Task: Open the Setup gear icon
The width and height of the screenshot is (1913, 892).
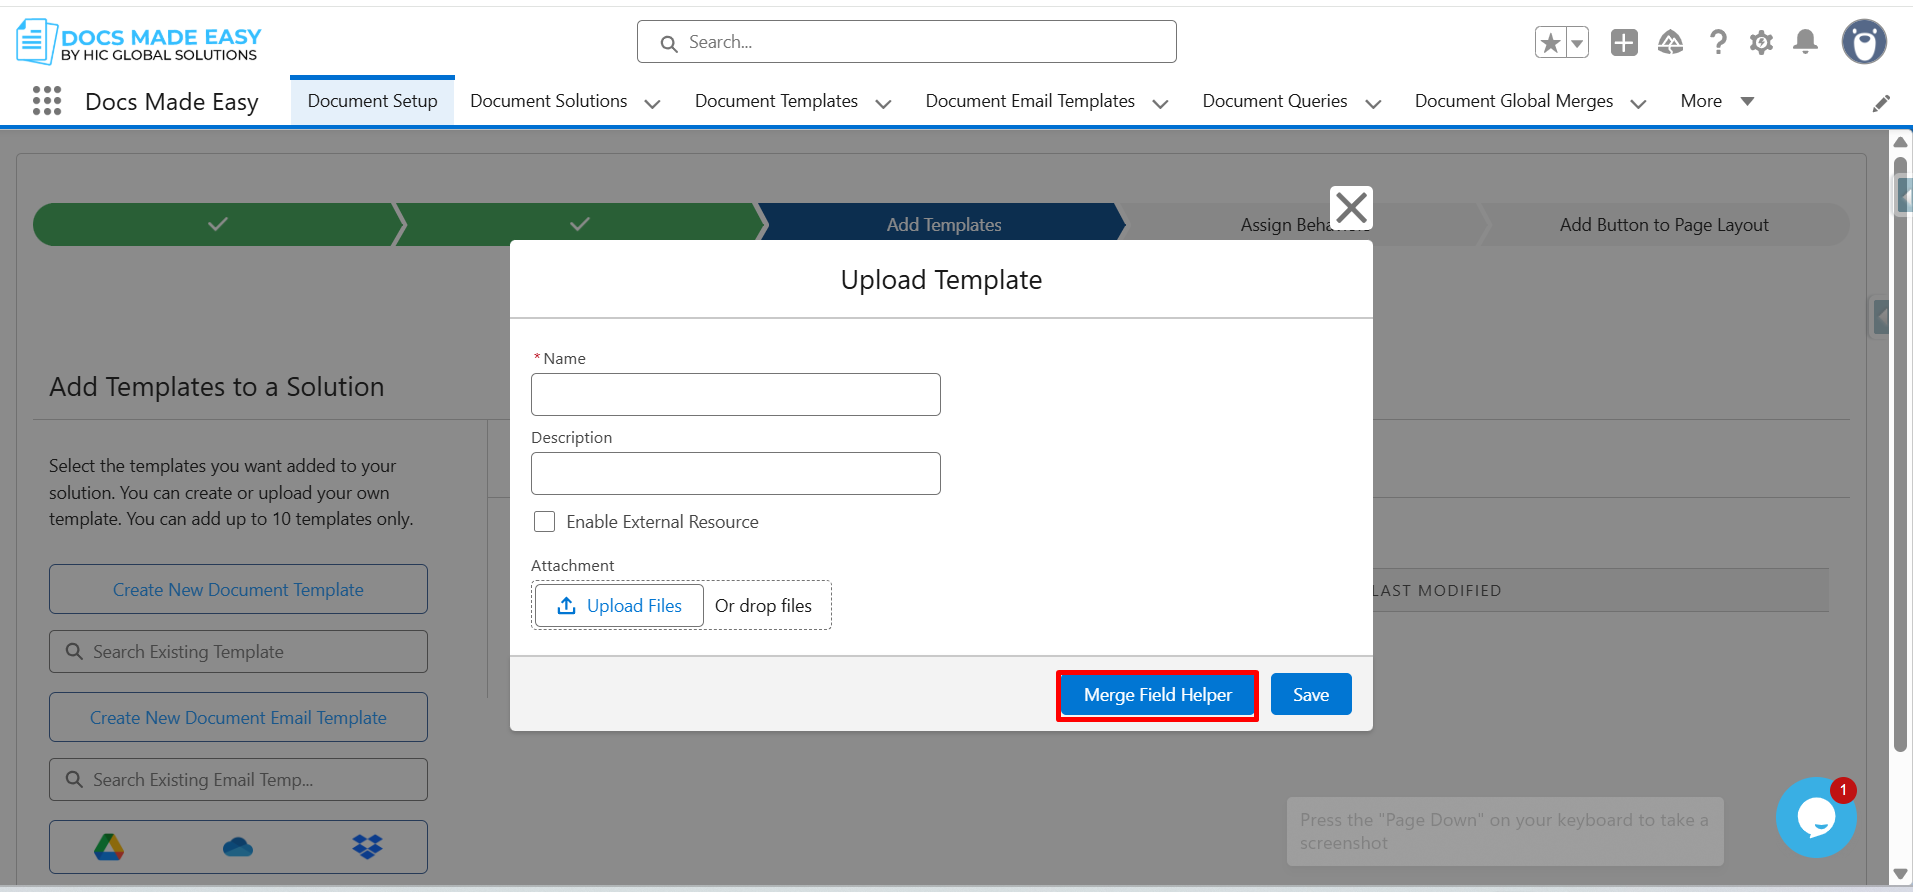Action: (x=1761, y=43)
